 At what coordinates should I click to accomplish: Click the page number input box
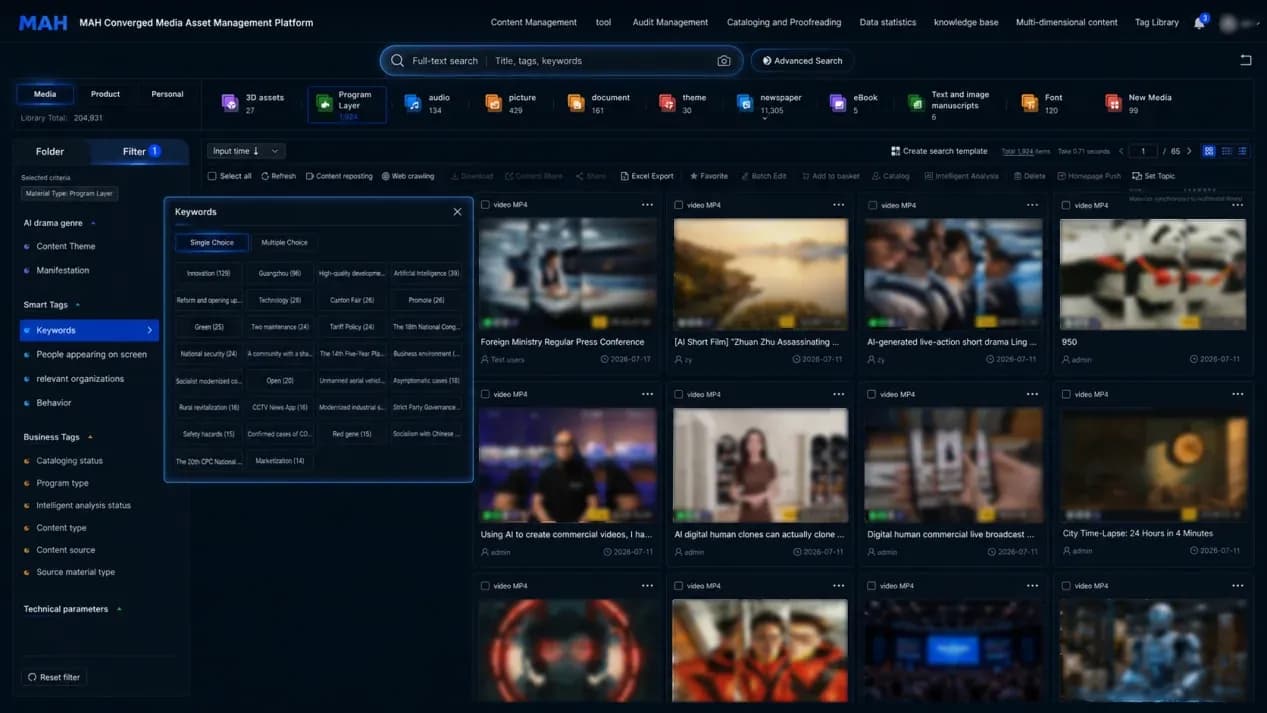1142,151
